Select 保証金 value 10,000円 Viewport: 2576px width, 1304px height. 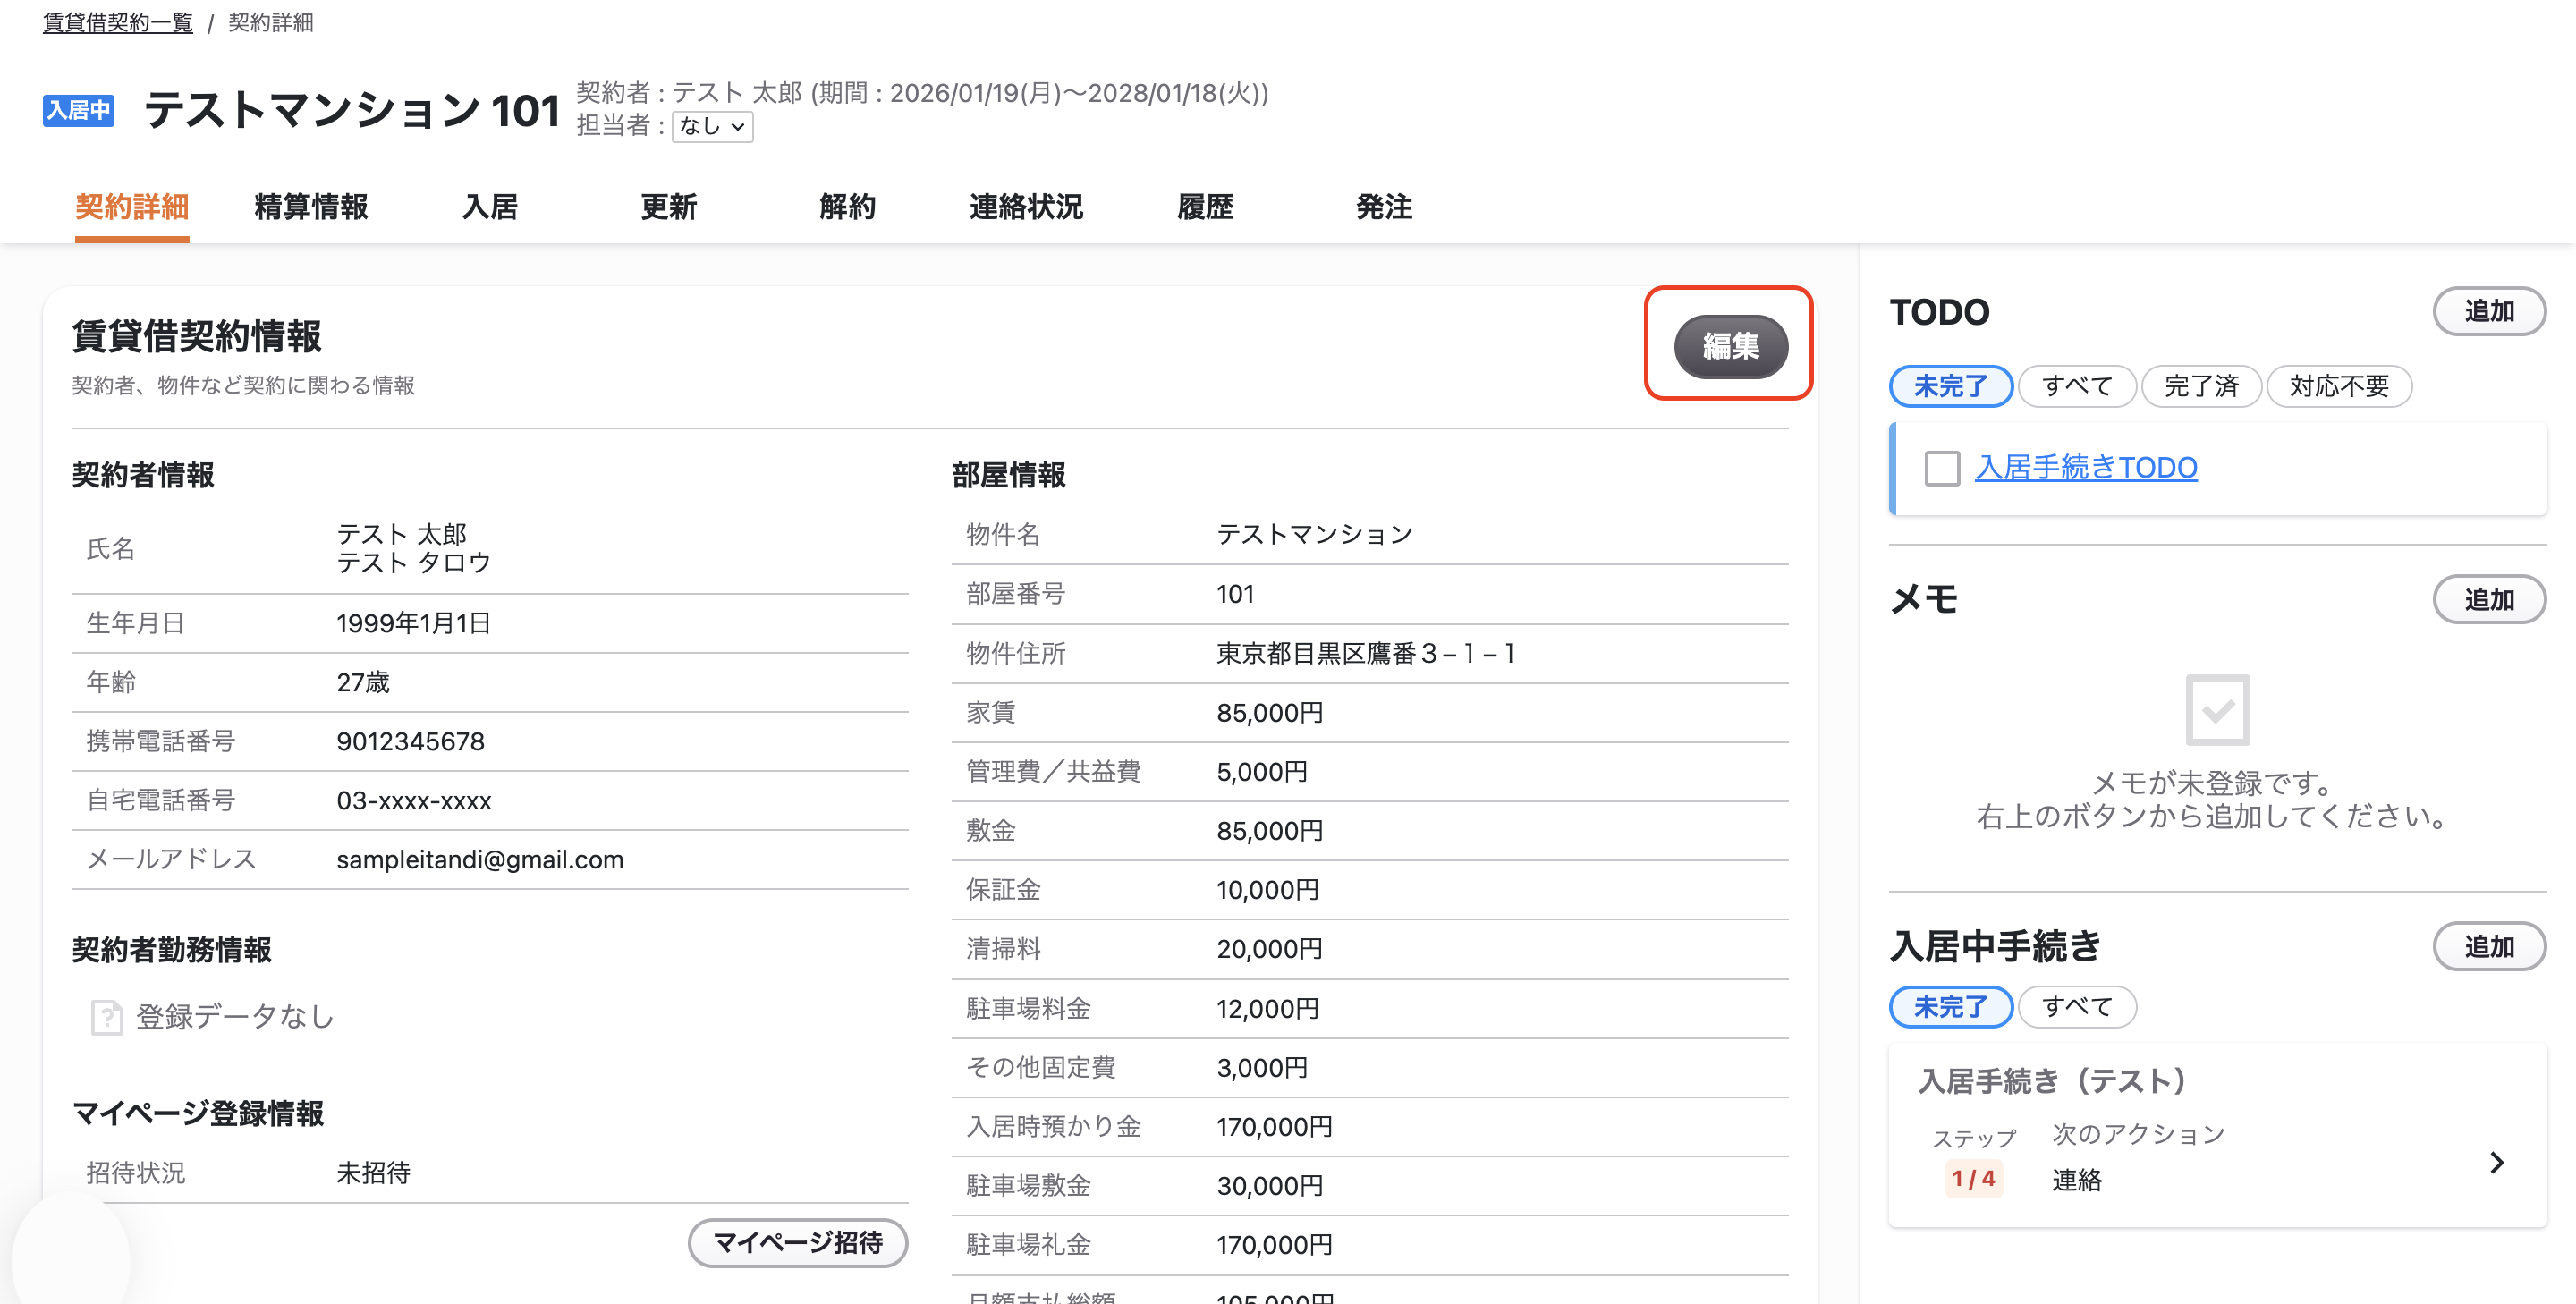(1268, 889)
